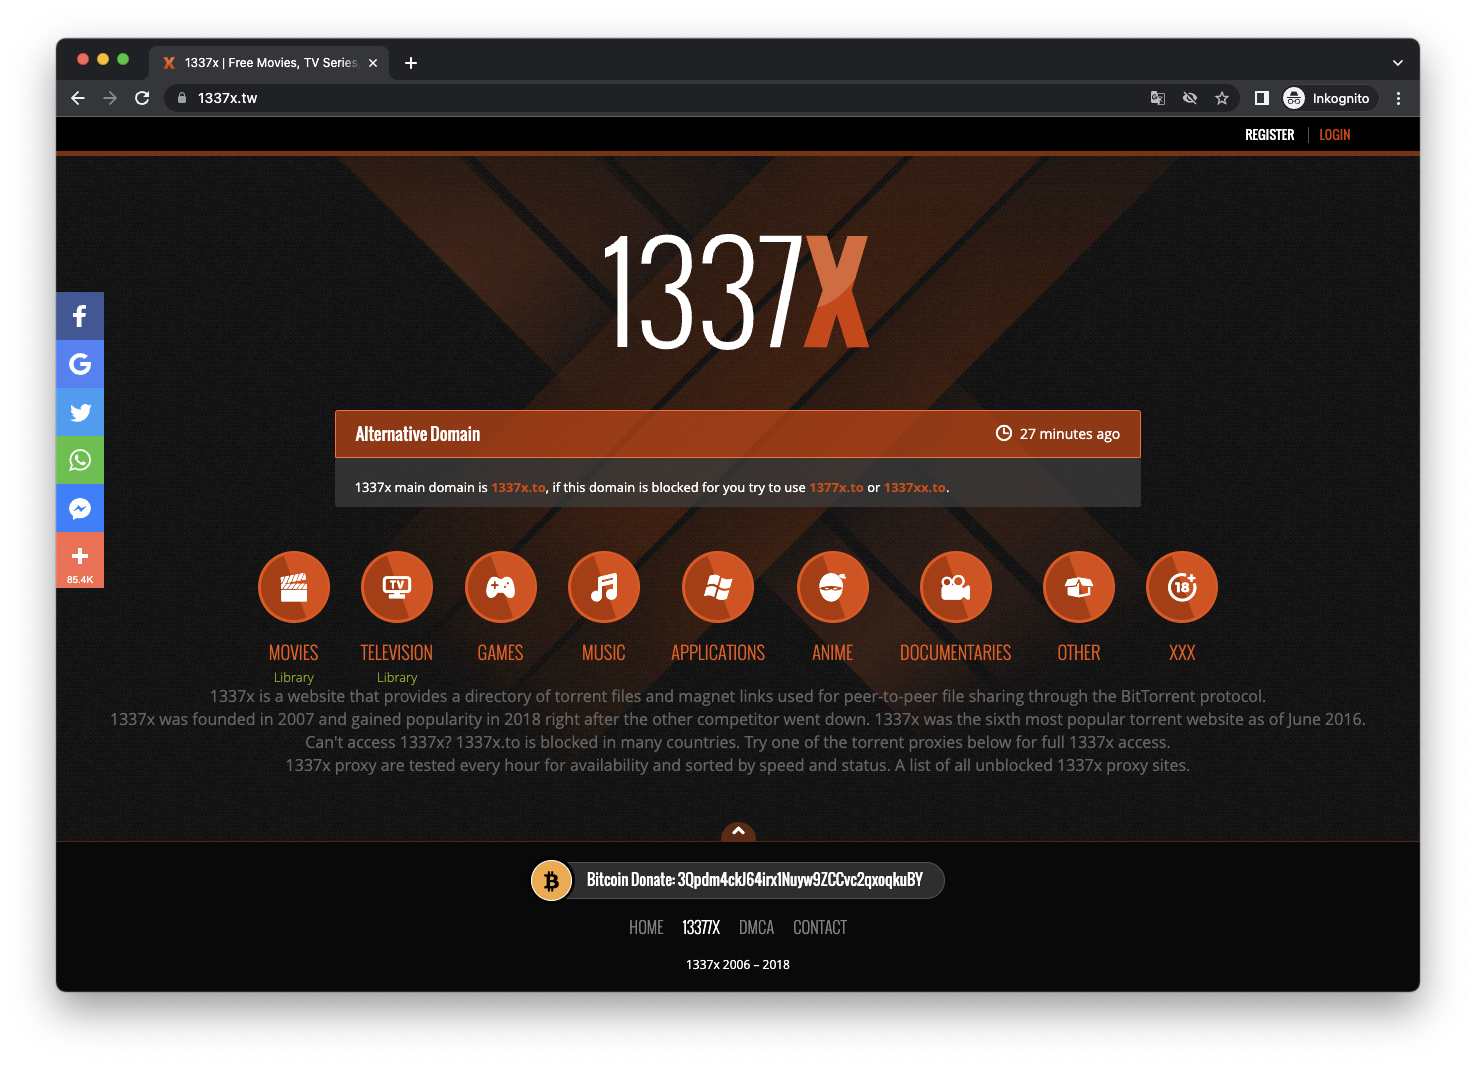Click the Alternative Domain heading
The width and height of the screenshot is (1476, 1066).
point(418,434)
